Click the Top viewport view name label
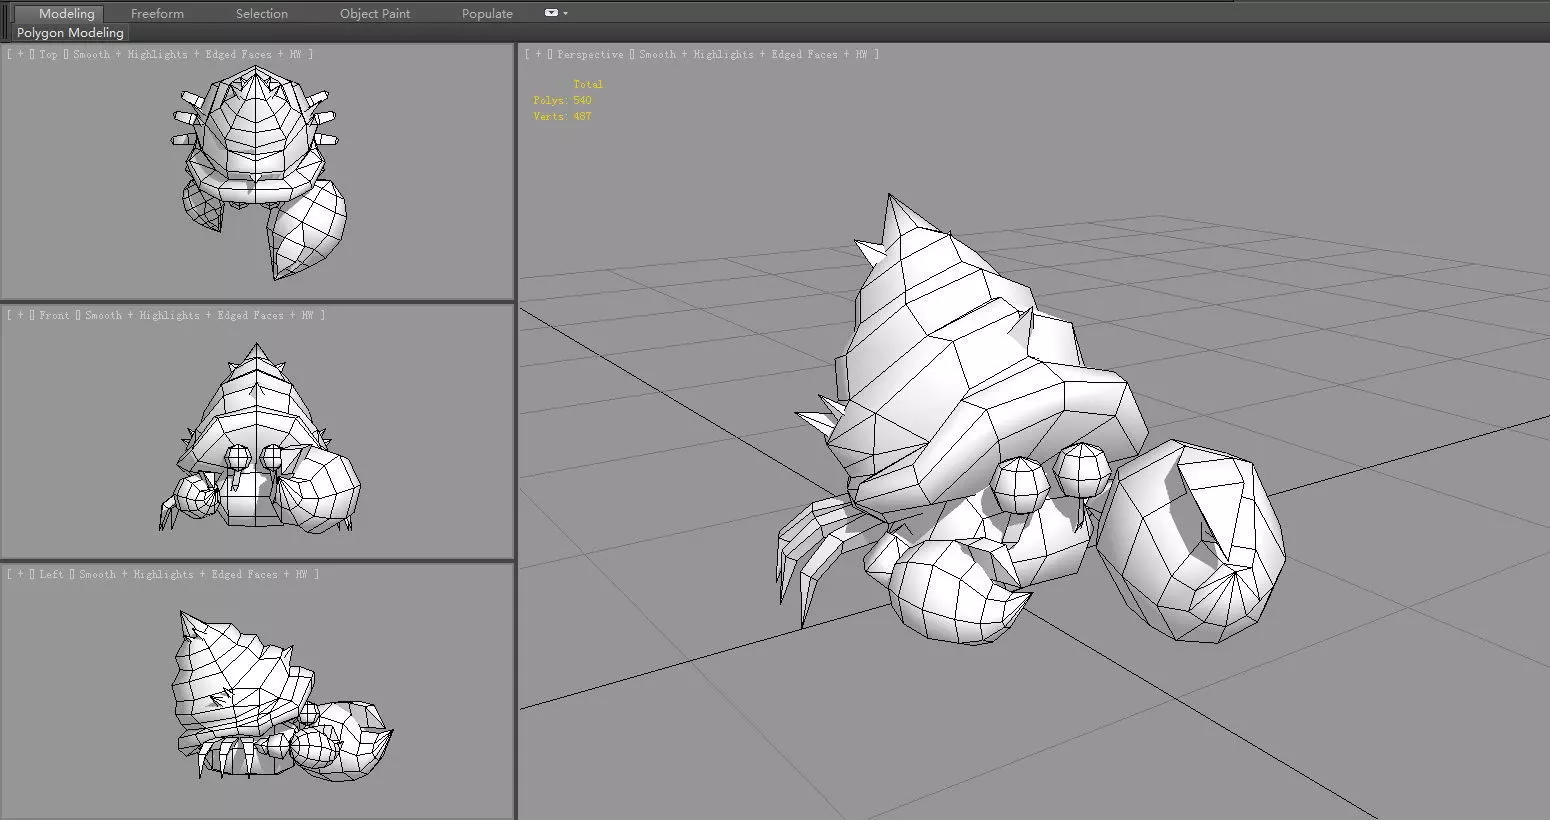The width and height of the screenshot is (1550, 820). pos(48,54)
